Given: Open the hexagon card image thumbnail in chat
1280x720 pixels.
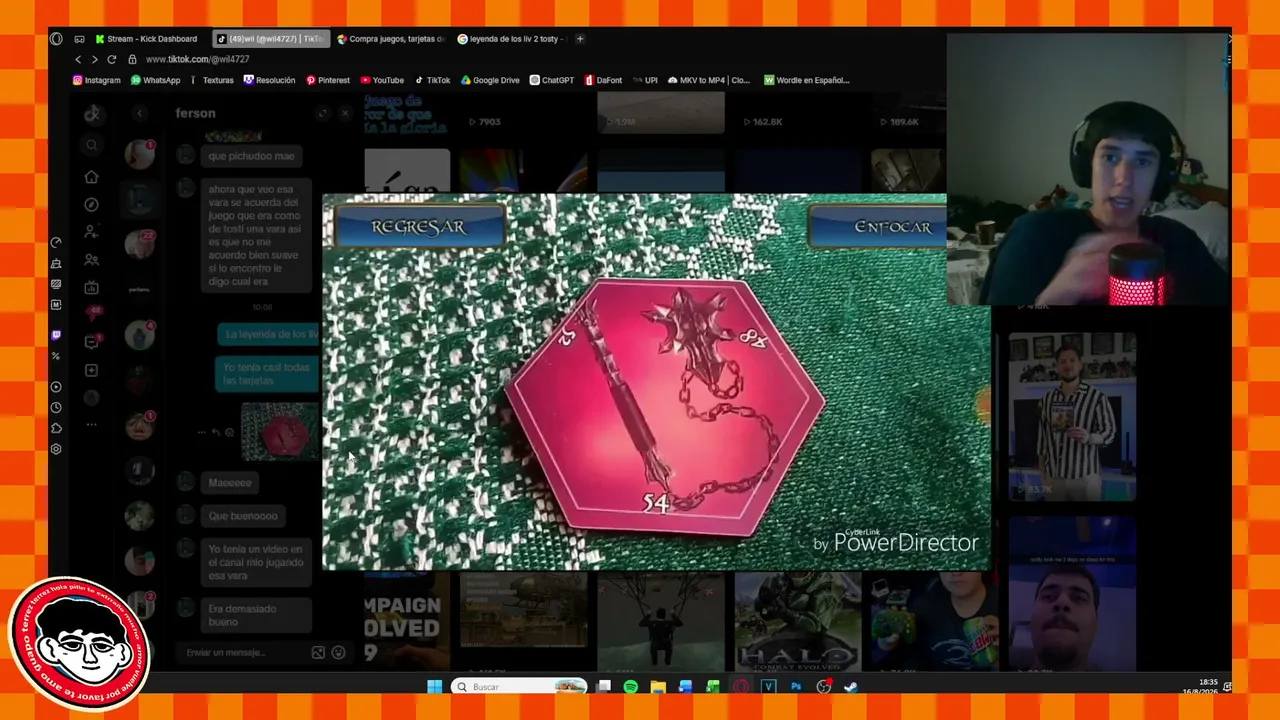Looking at the screenshot, I should pos(280,432).
